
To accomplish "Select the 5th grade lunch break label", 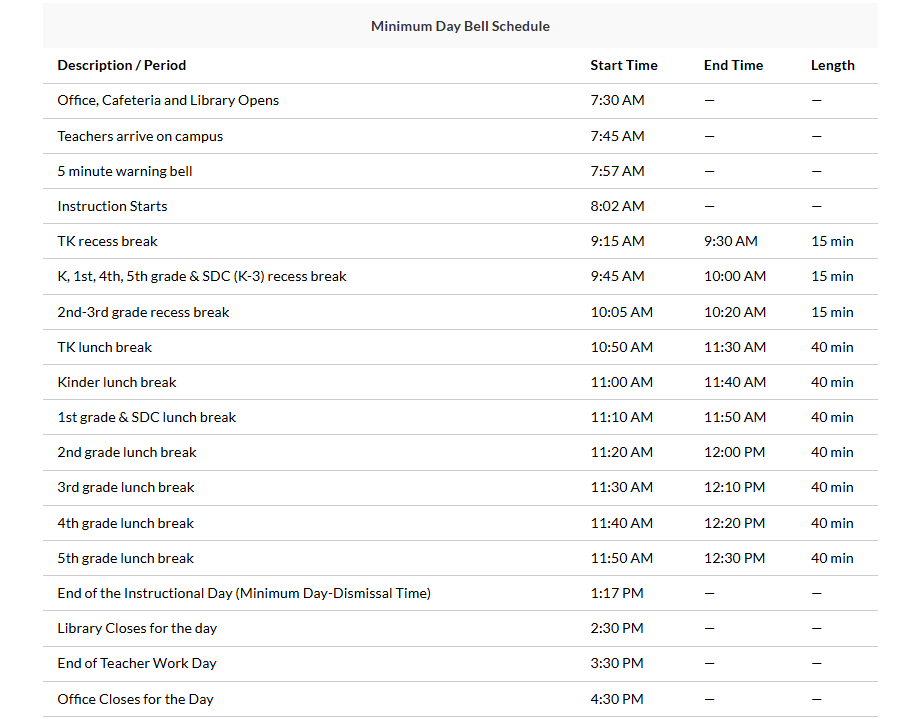I will pyautogui.click(x=126, y=558).
